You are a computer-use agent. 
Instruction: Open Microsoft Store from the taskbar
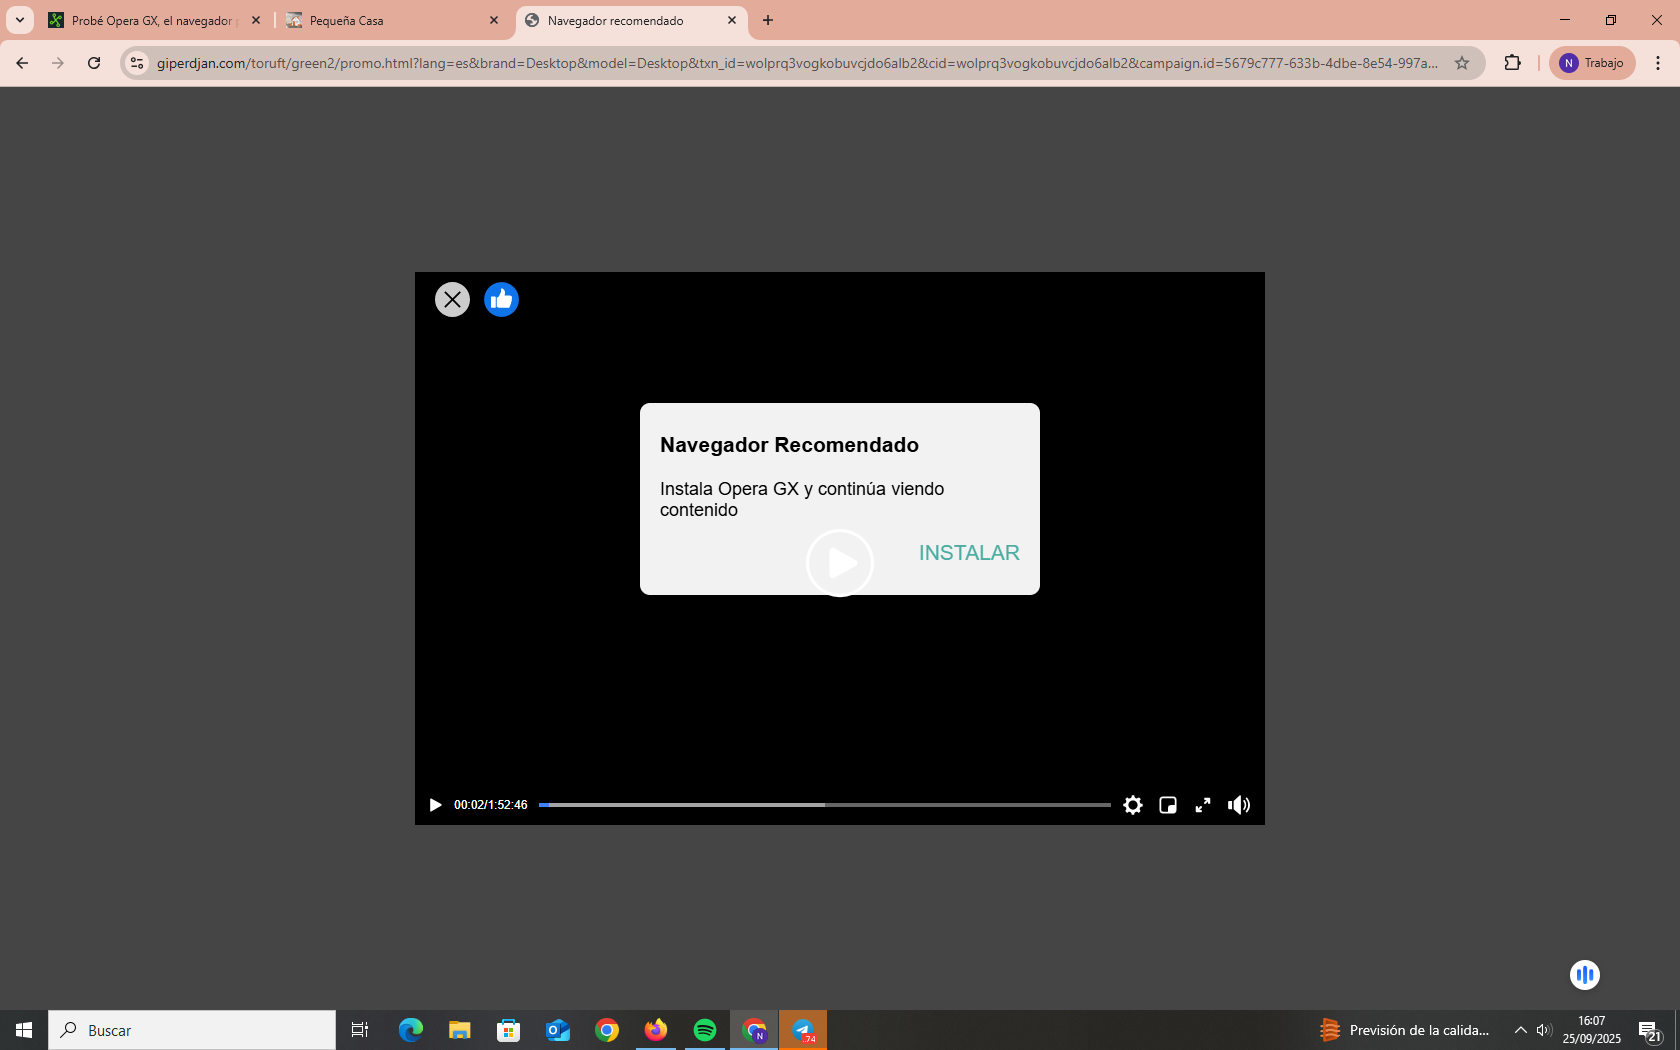[x=509, y=1030]
